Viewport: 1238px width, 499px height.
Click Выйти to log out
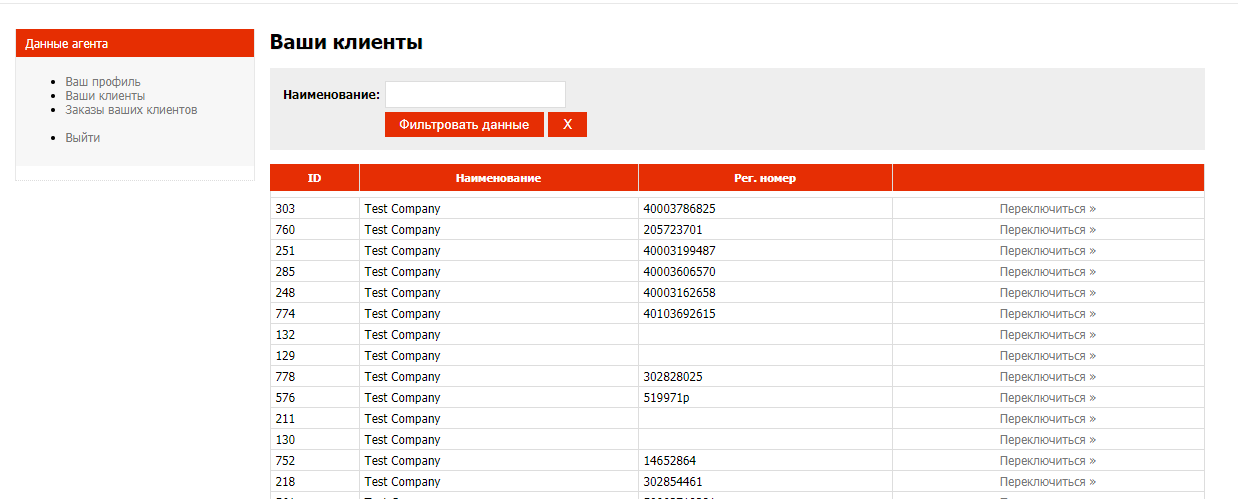tap(83, 138)
